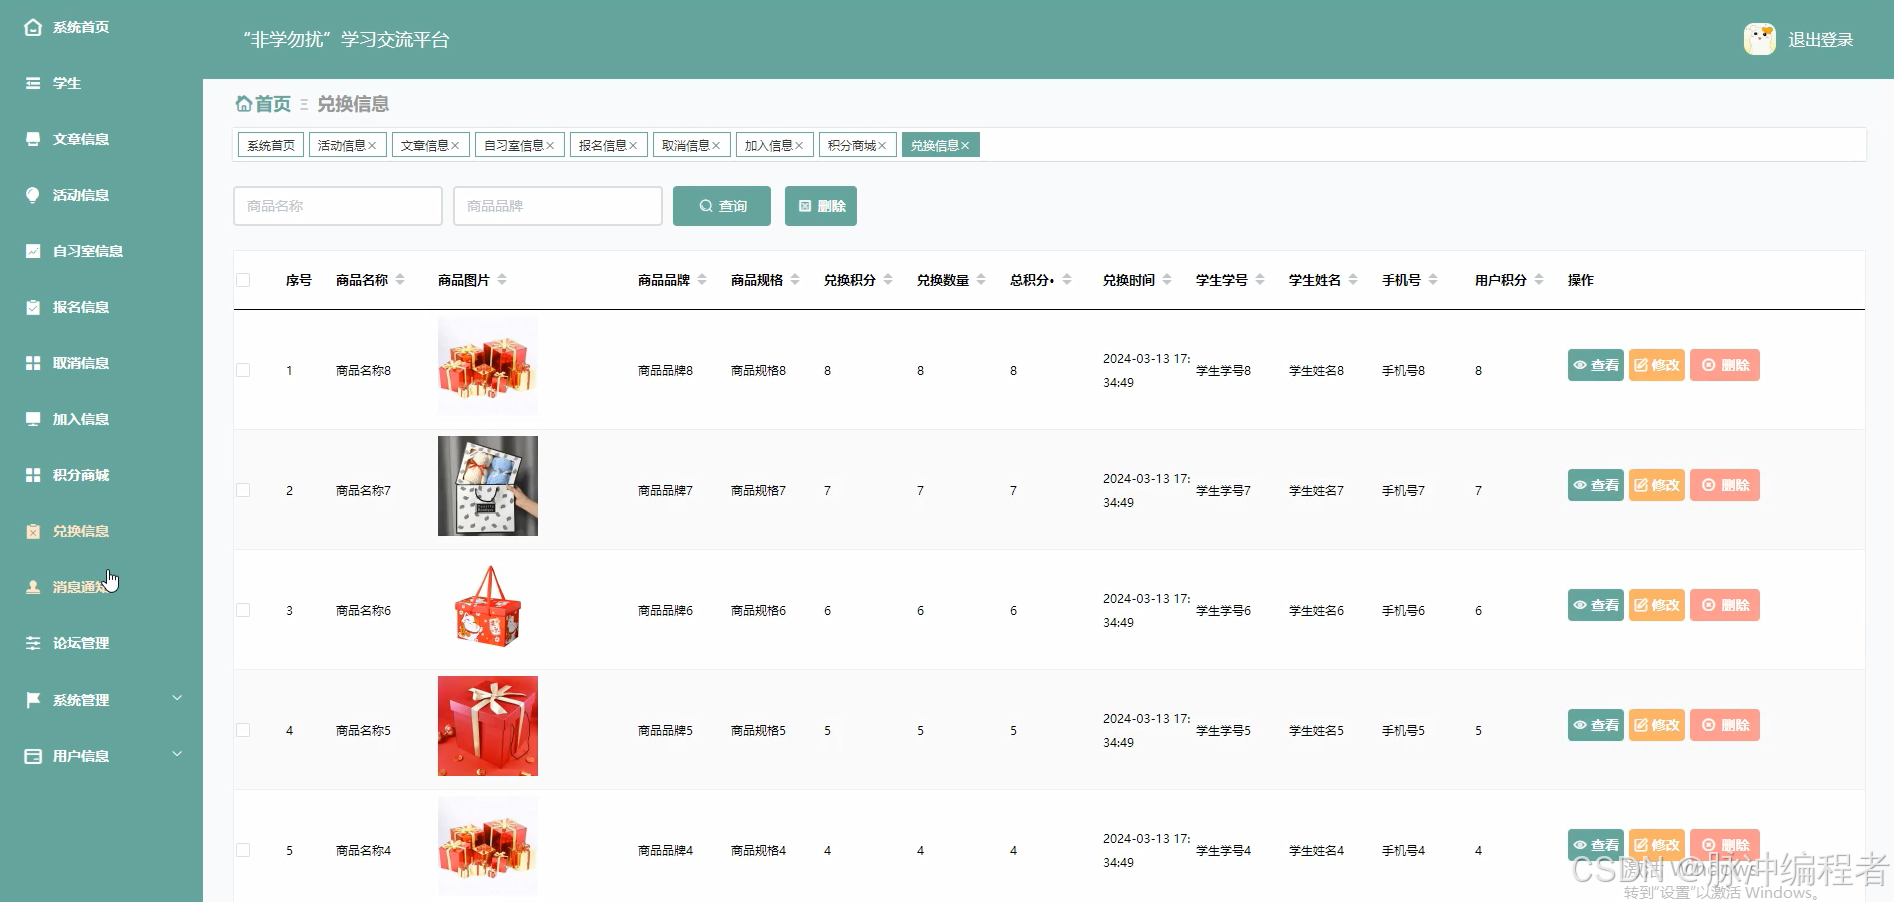Check the row checkbox for 商品名称7
The width and height of the screenshot is (1894, 902).
pos(243,490)
